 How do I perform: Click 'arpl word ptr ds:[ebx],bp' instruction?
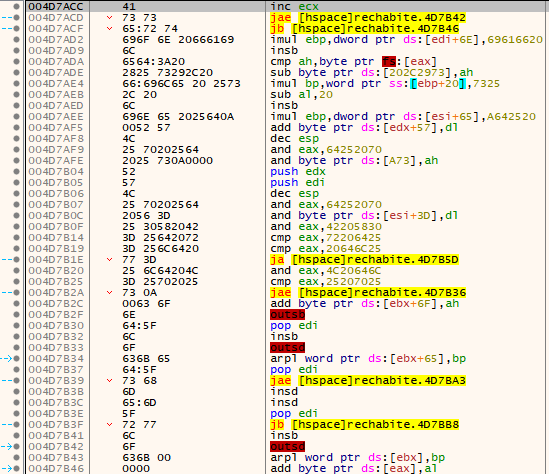coord(357,458)
